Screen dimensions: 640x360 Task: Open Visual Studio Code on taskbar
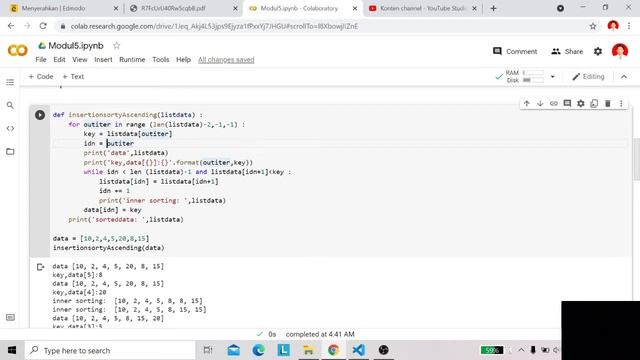point(358,350)
